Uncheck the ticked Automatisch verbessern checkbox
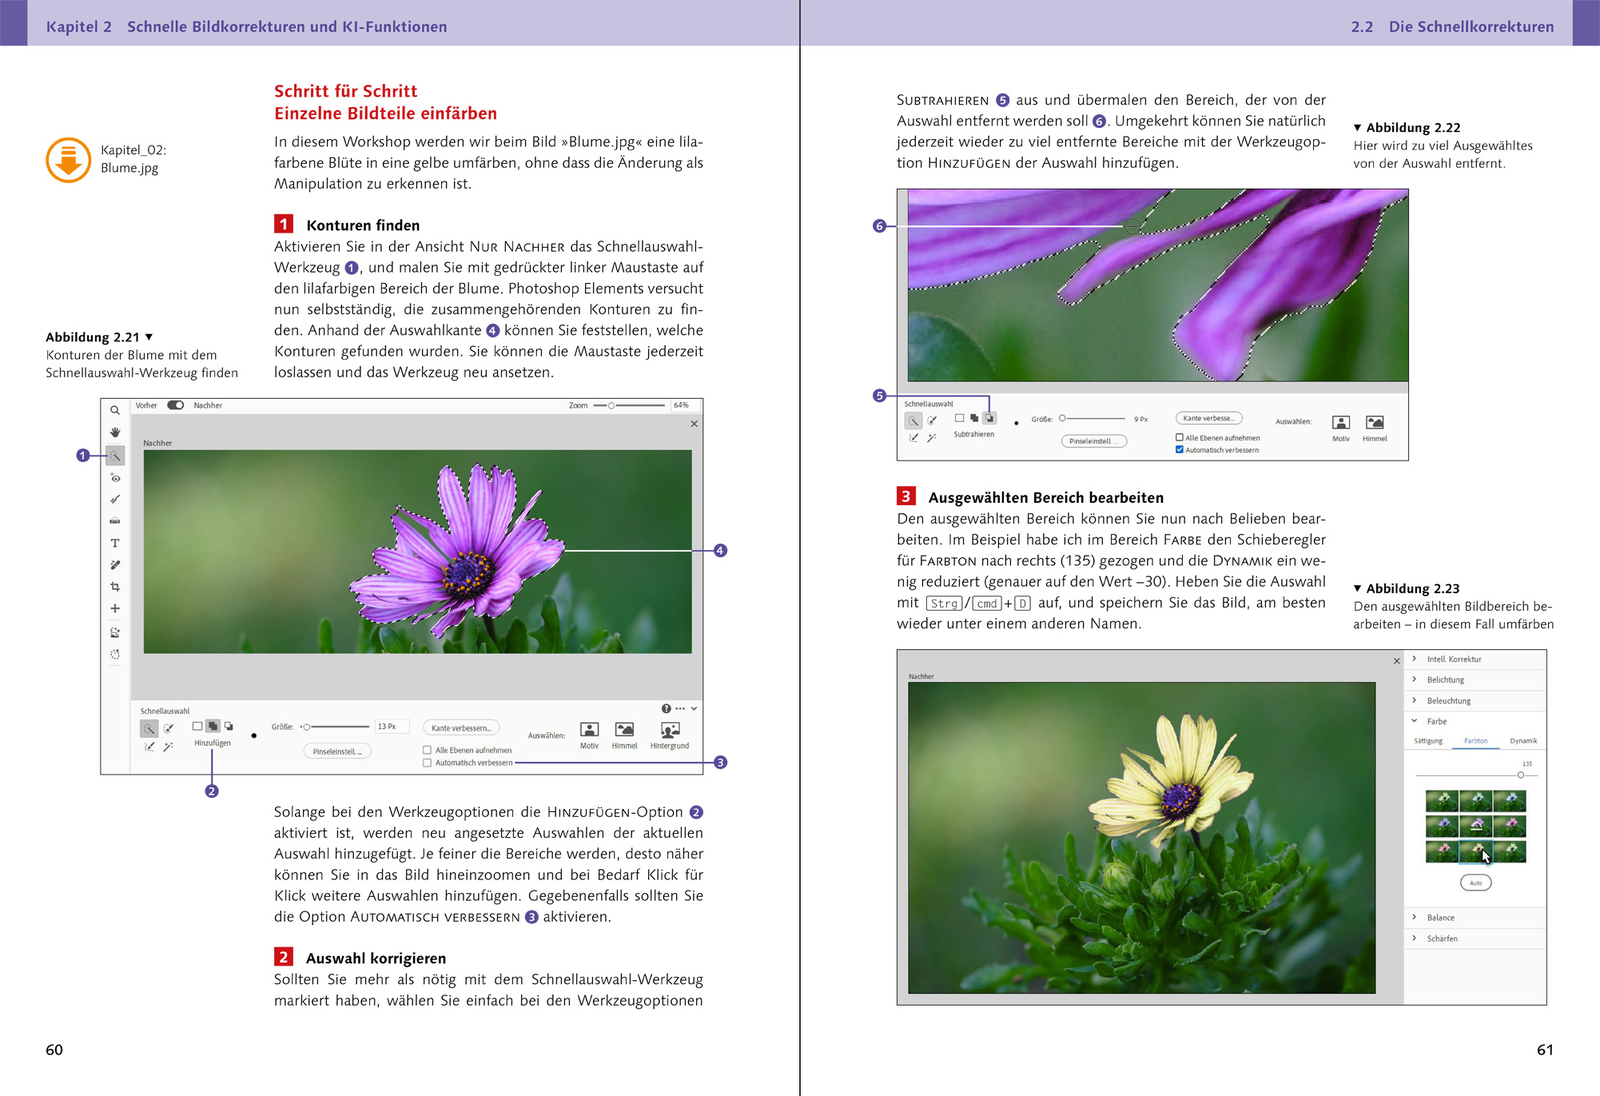Viewport: 1600px width, 1096px height. click(1180, 450)
